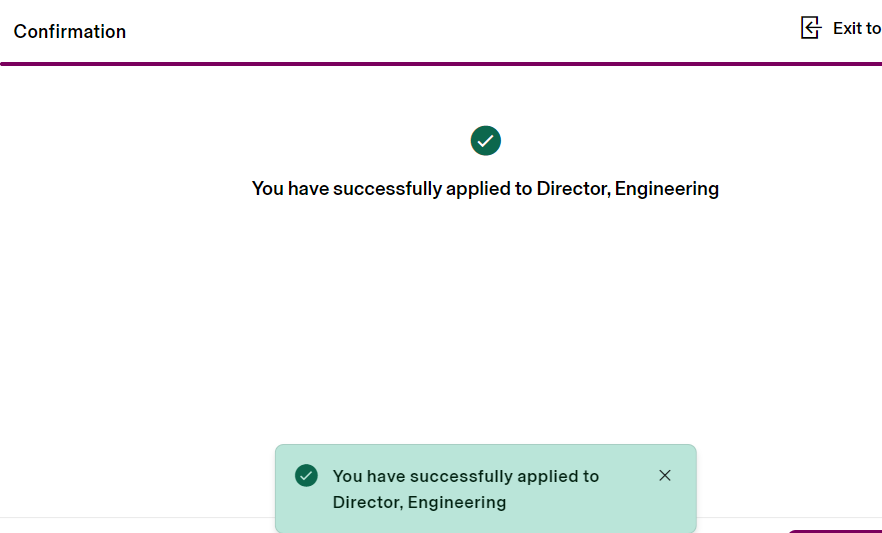Click "Director," in the toast notification

click(x=368, y=502)
